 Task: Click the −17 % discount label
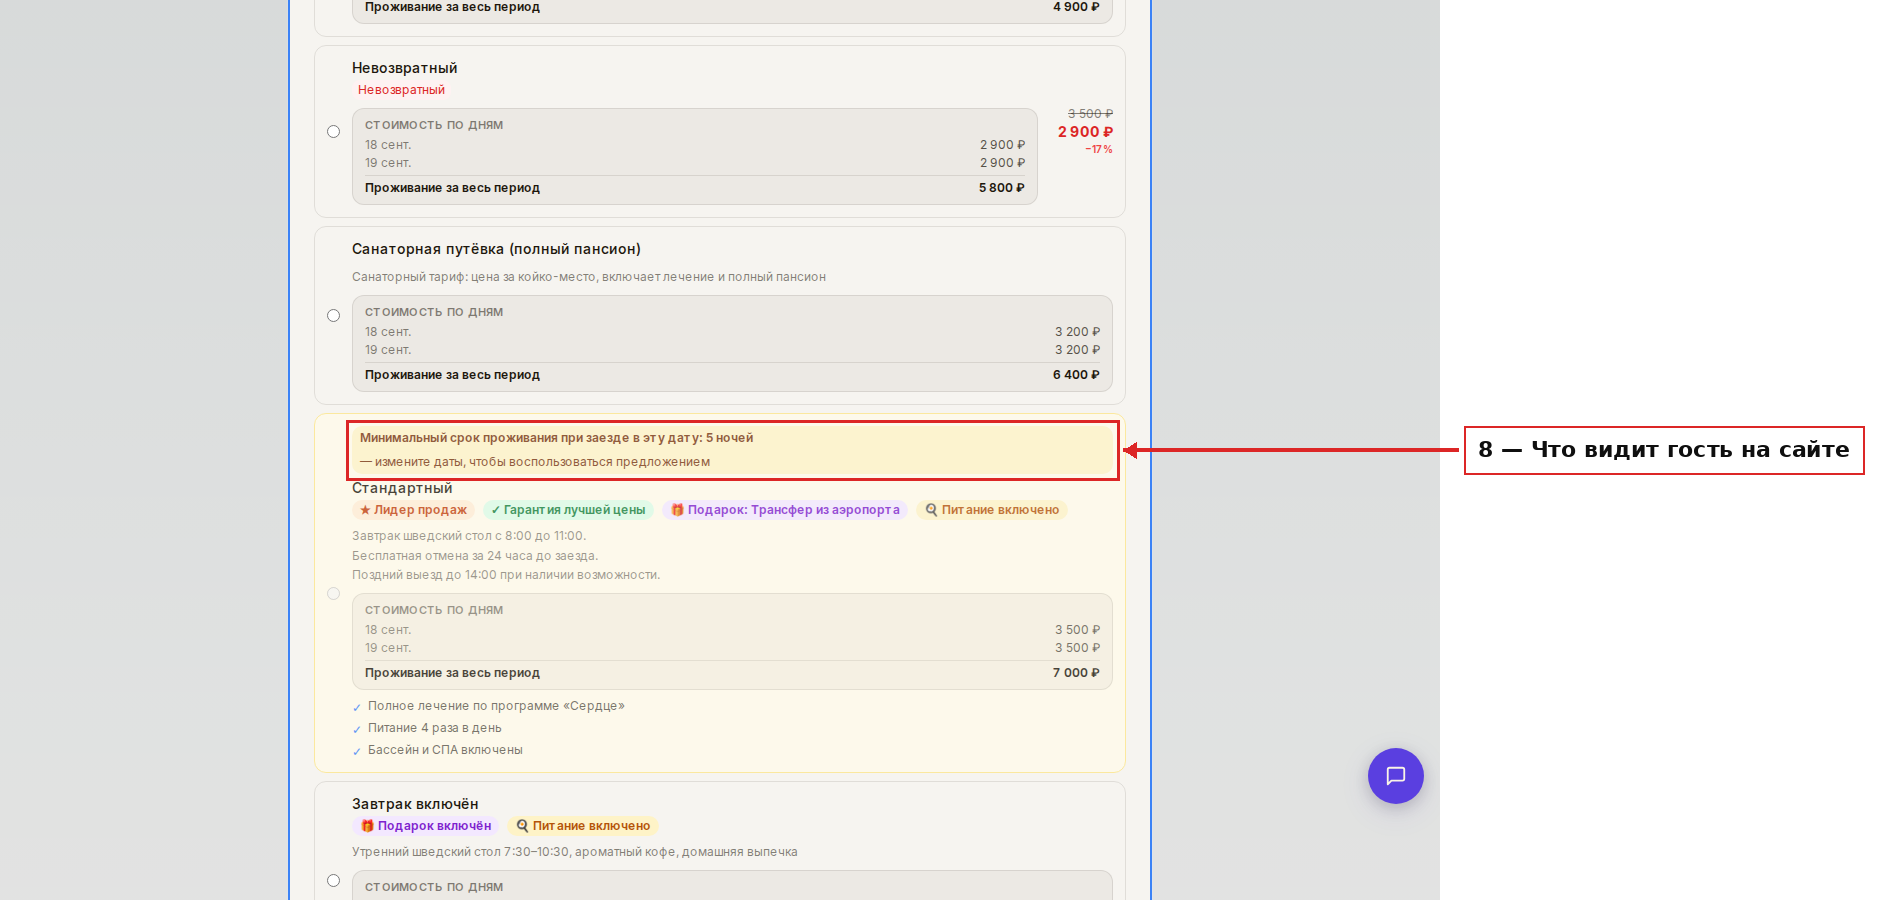pos(1099,150)
